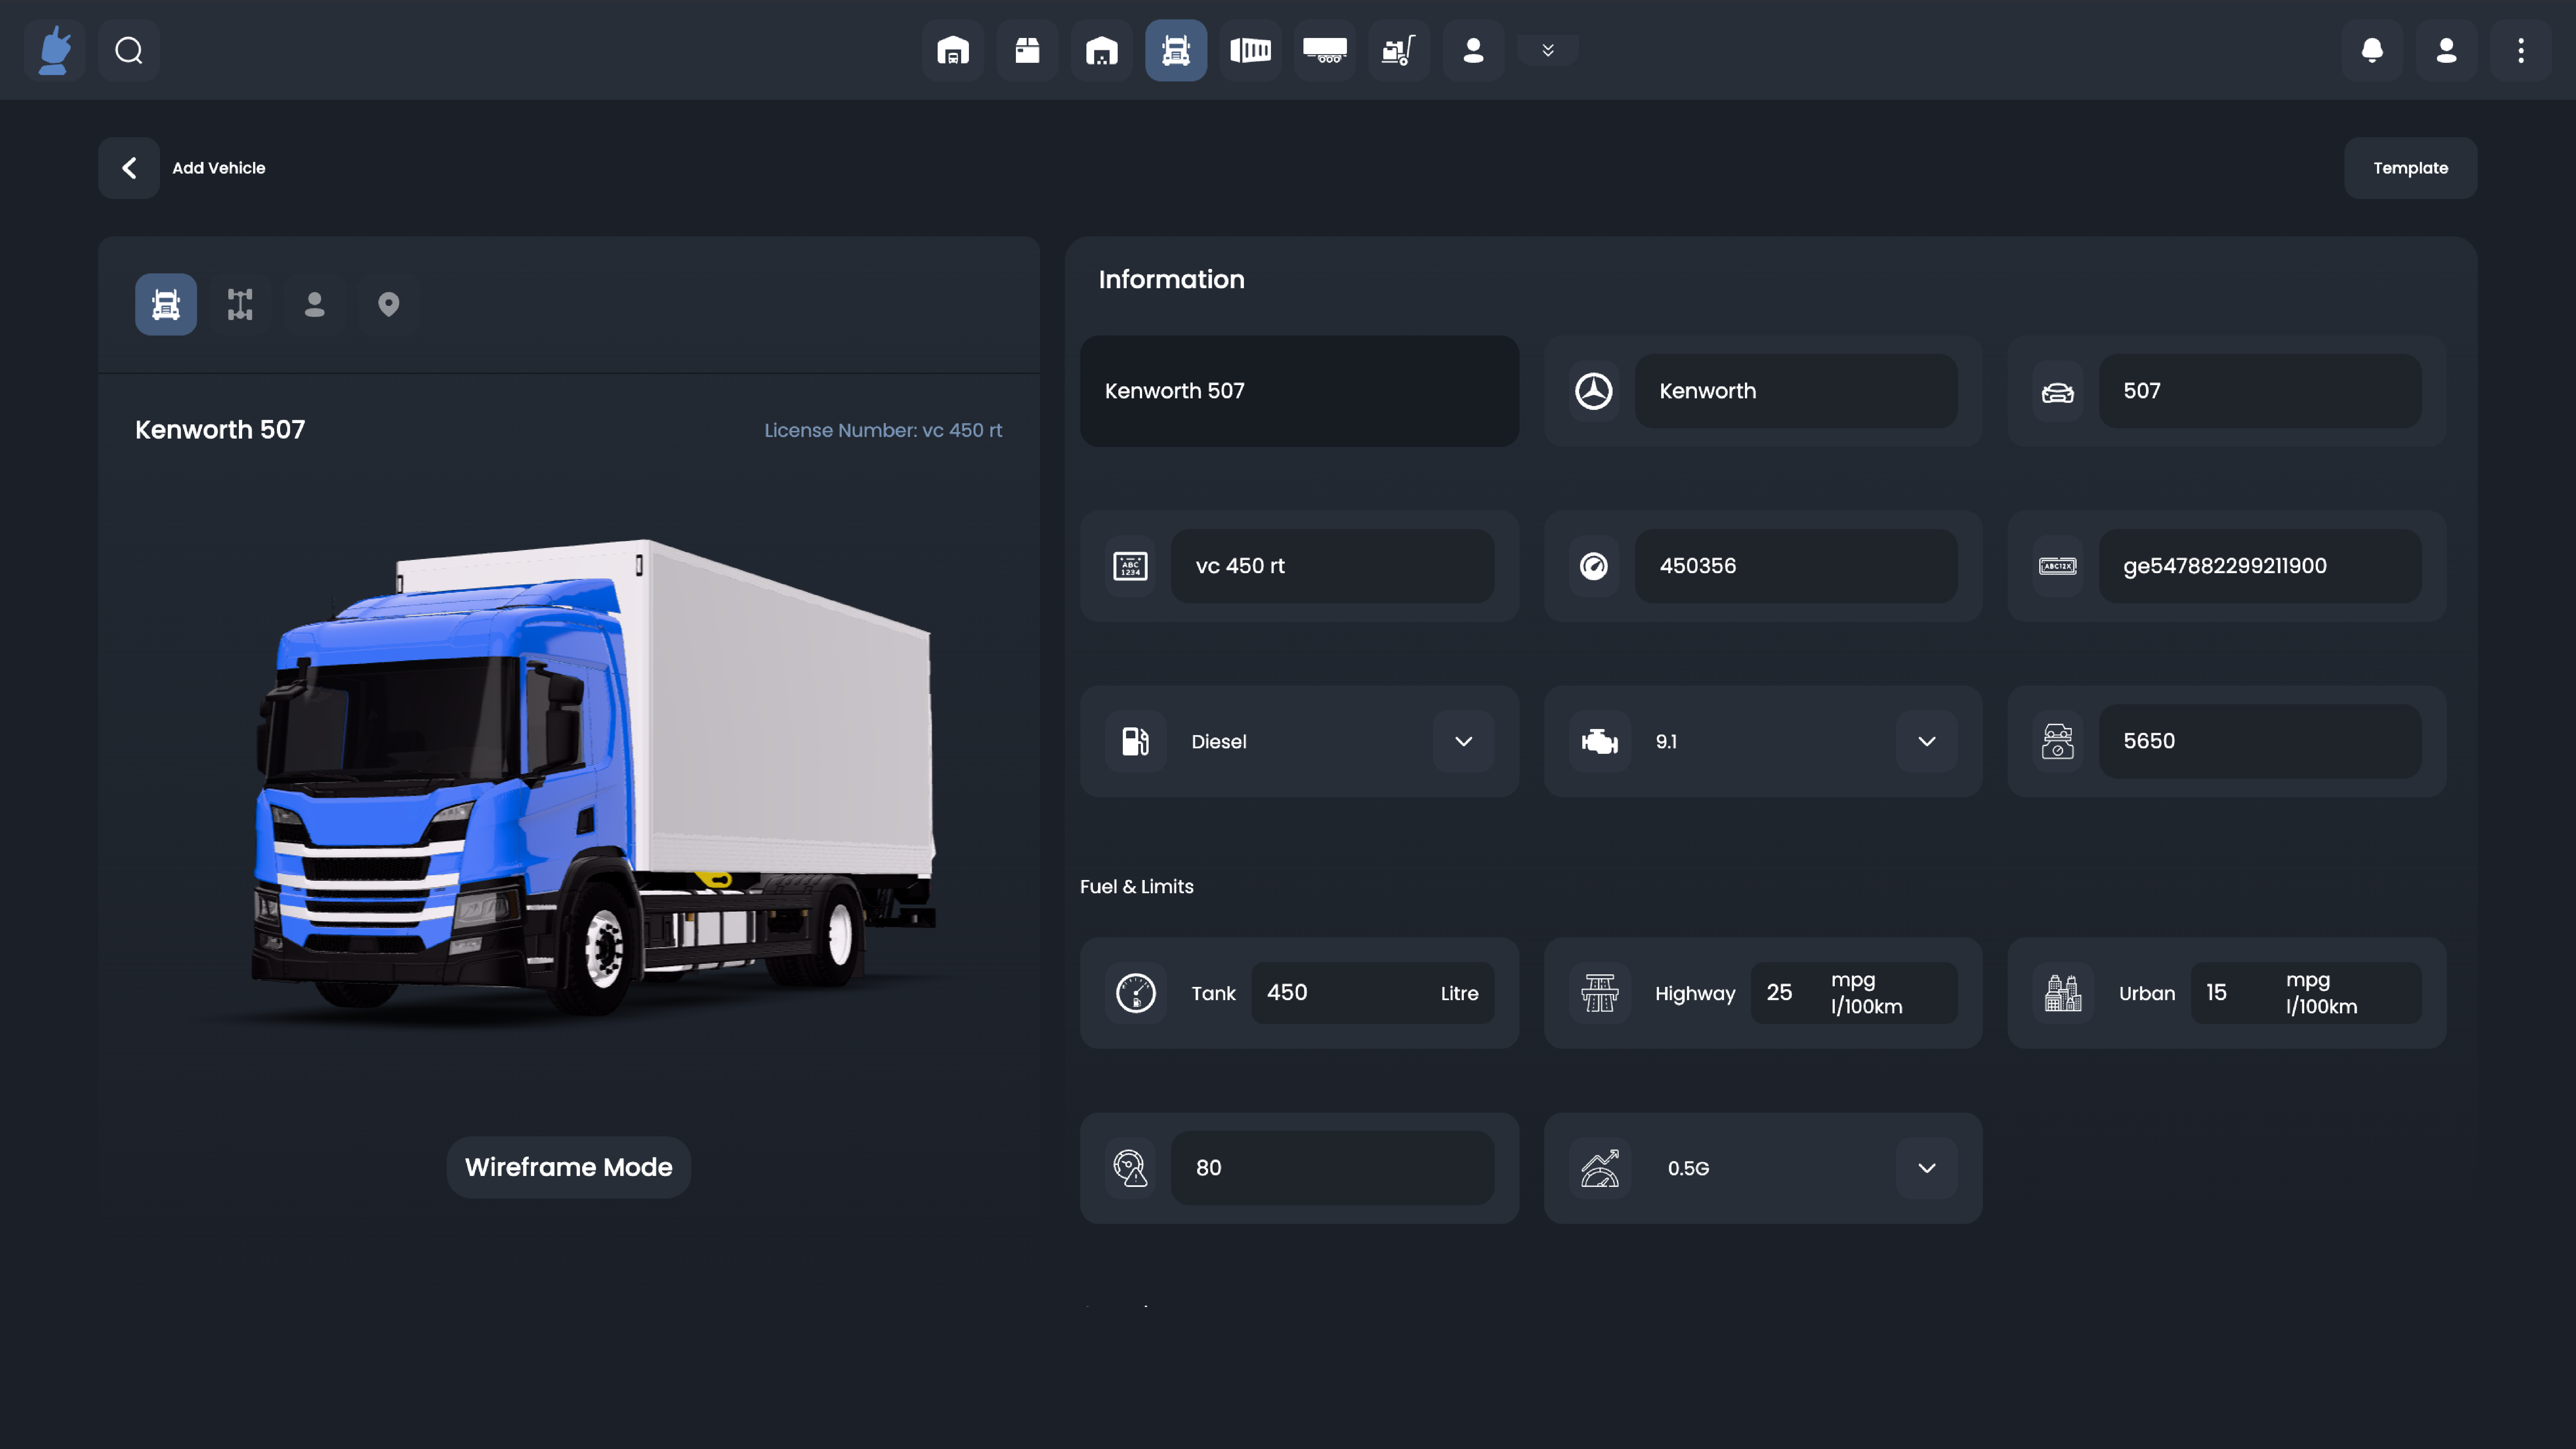The height and width of the screenshot is (1449, 2576).
Task: Open the storage depot icon in top navigation
Action: 1102,50
